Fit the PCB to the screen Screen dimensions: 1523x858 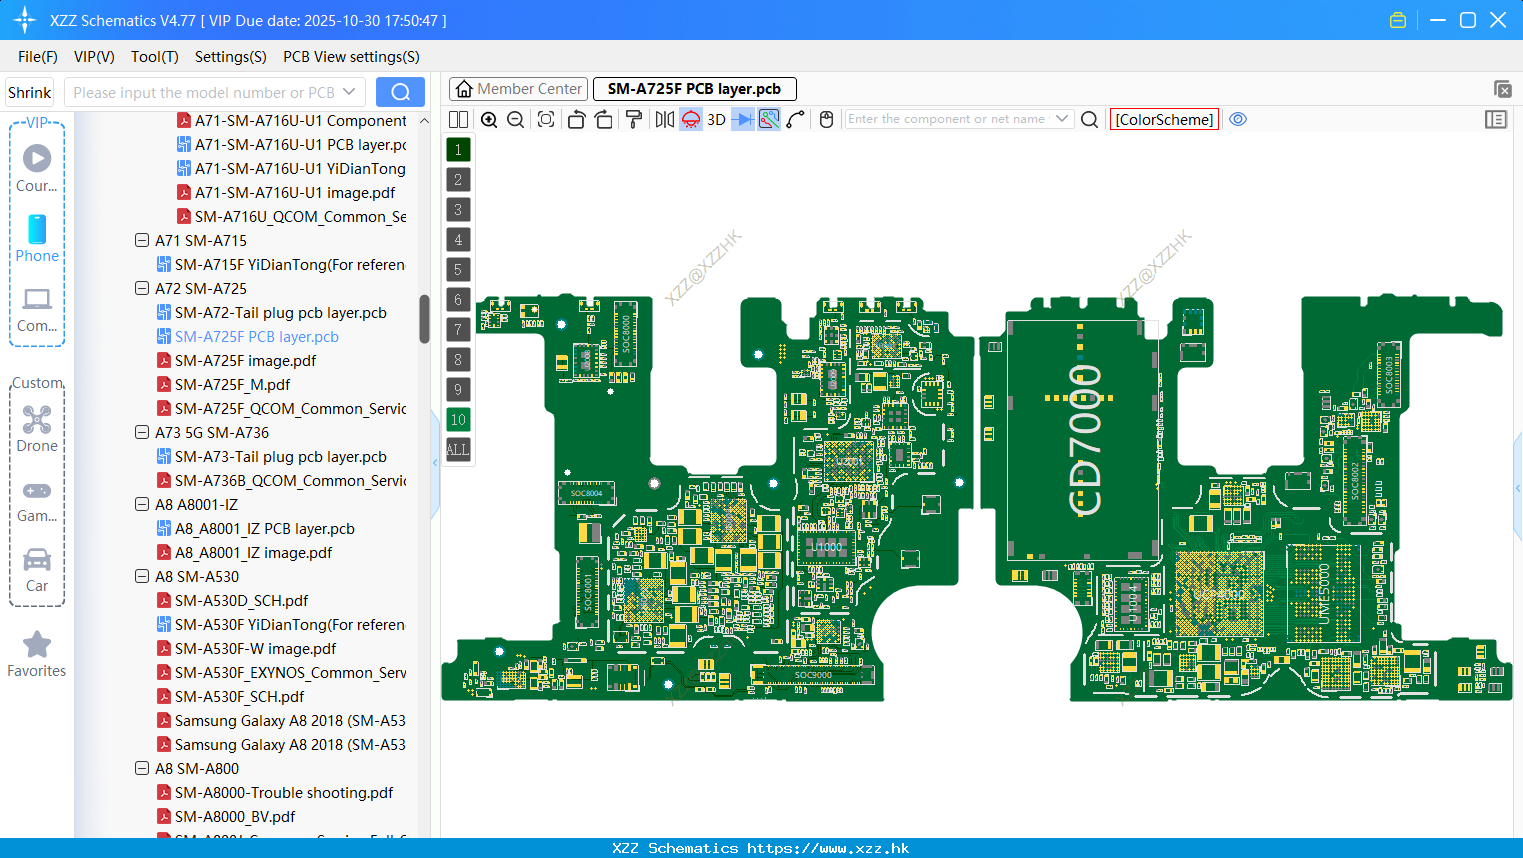[546, 119]
